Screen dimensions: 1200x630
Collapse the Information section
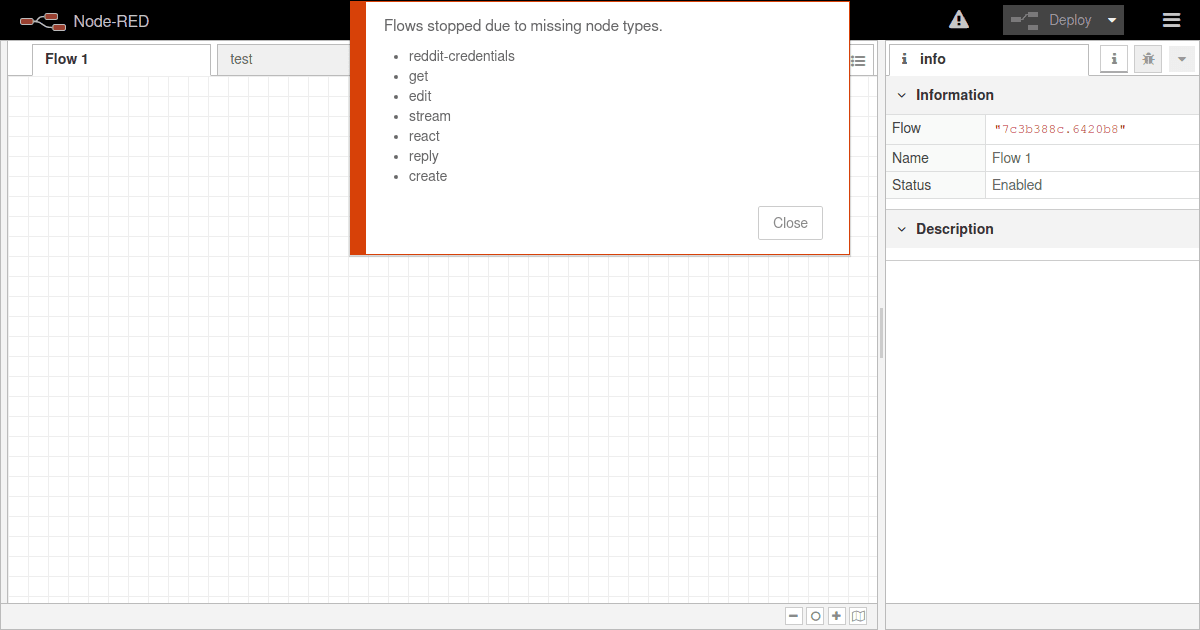click(x=902, y=94)
